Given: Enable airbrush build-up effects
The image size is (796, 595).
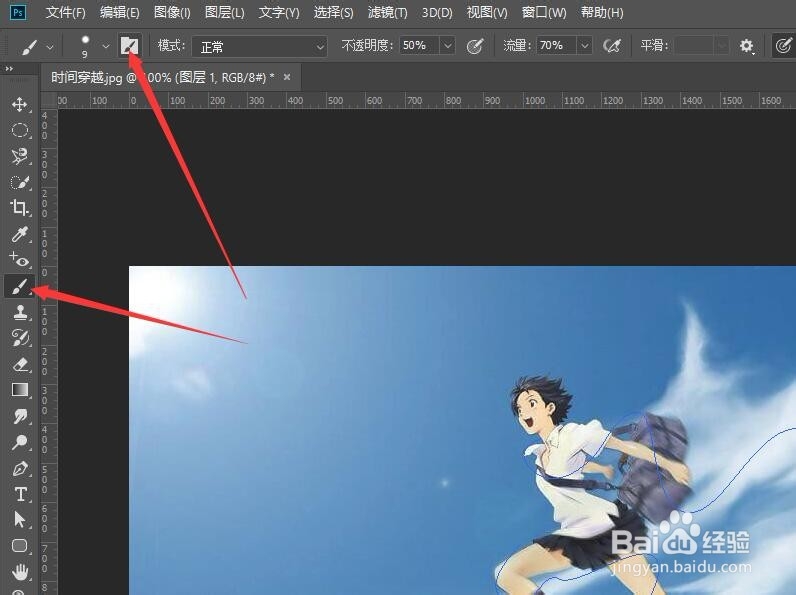Looking at the screenshot, I should (x=612, y=46).
